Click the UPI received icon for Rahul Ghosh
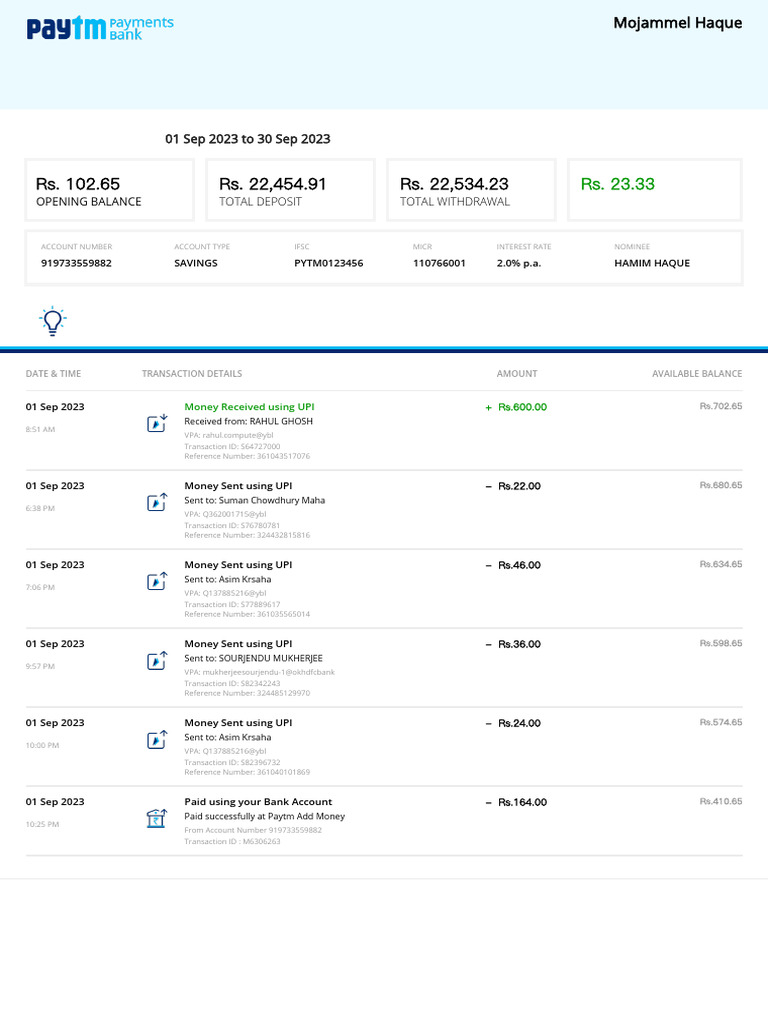 [x=157, y=424]
